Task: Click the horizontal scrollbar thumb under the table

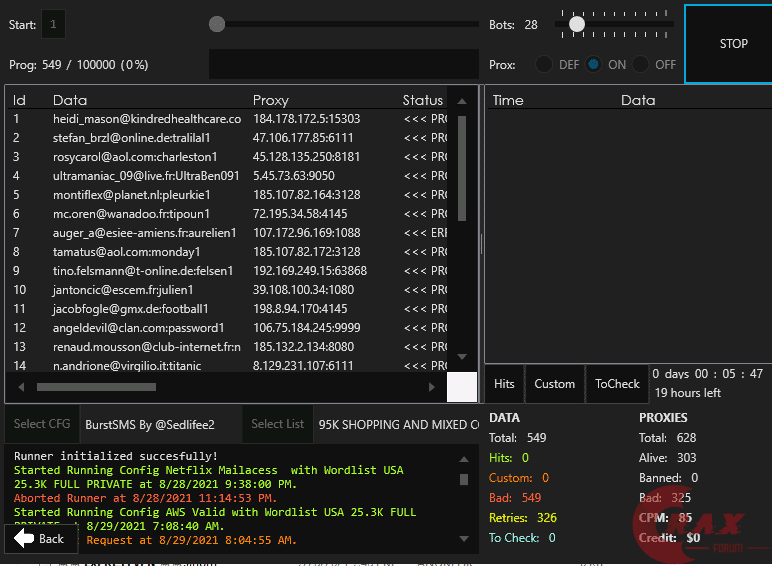Action: click(96, 387)
